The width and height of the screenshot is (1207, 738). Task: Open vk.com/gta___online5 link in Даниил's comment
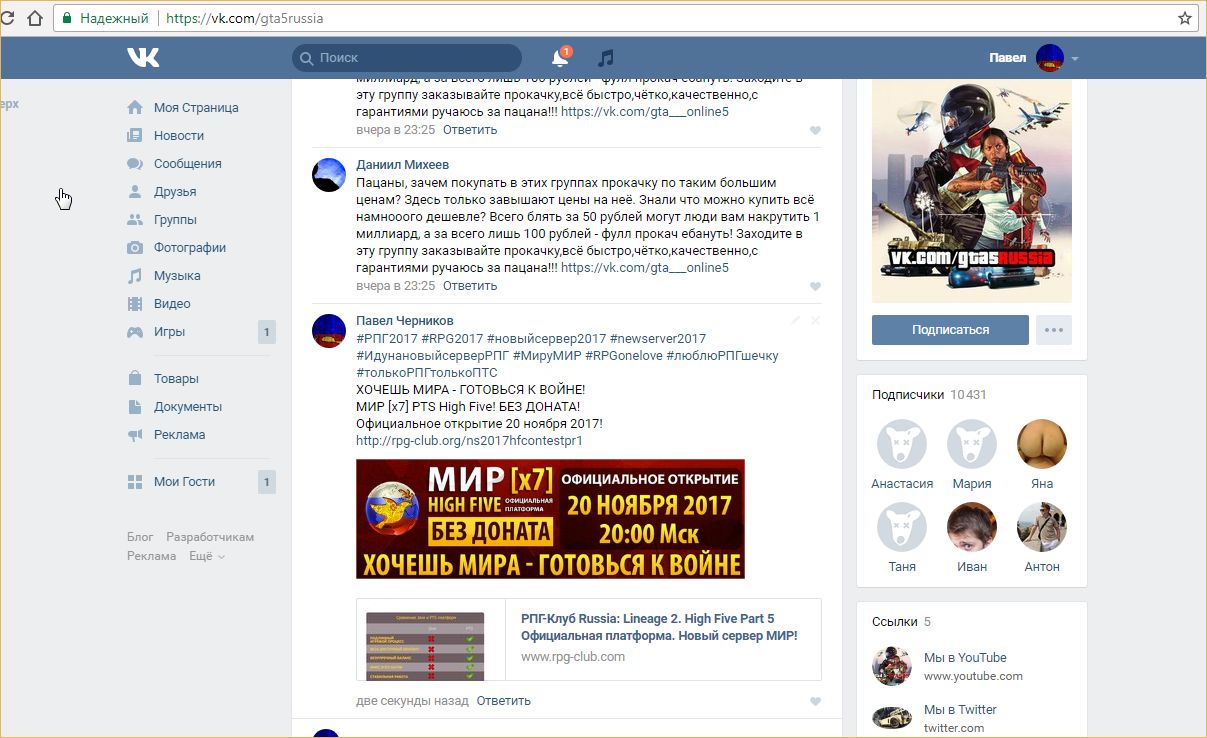tap(645, 268)
